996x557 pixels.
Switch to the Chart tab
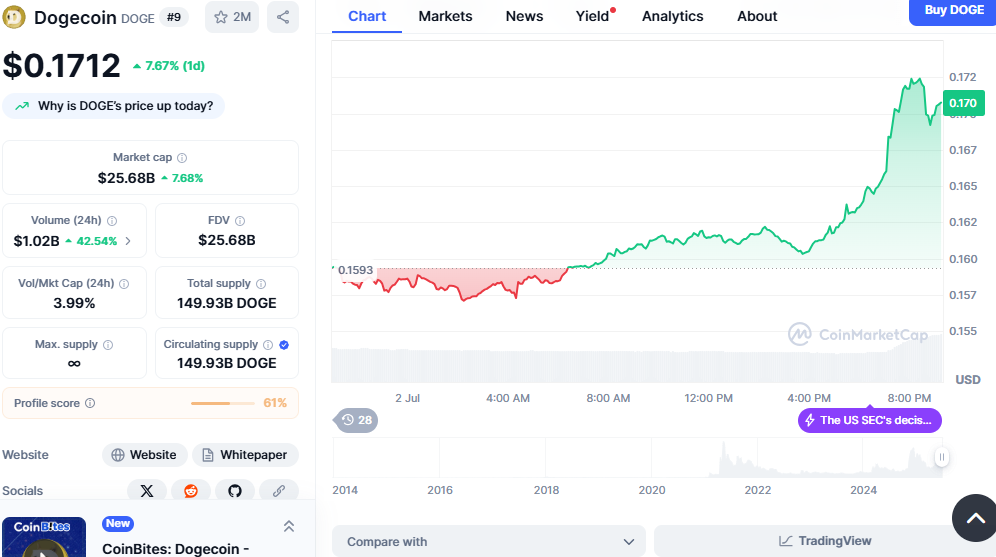click(x=367, y=17)
